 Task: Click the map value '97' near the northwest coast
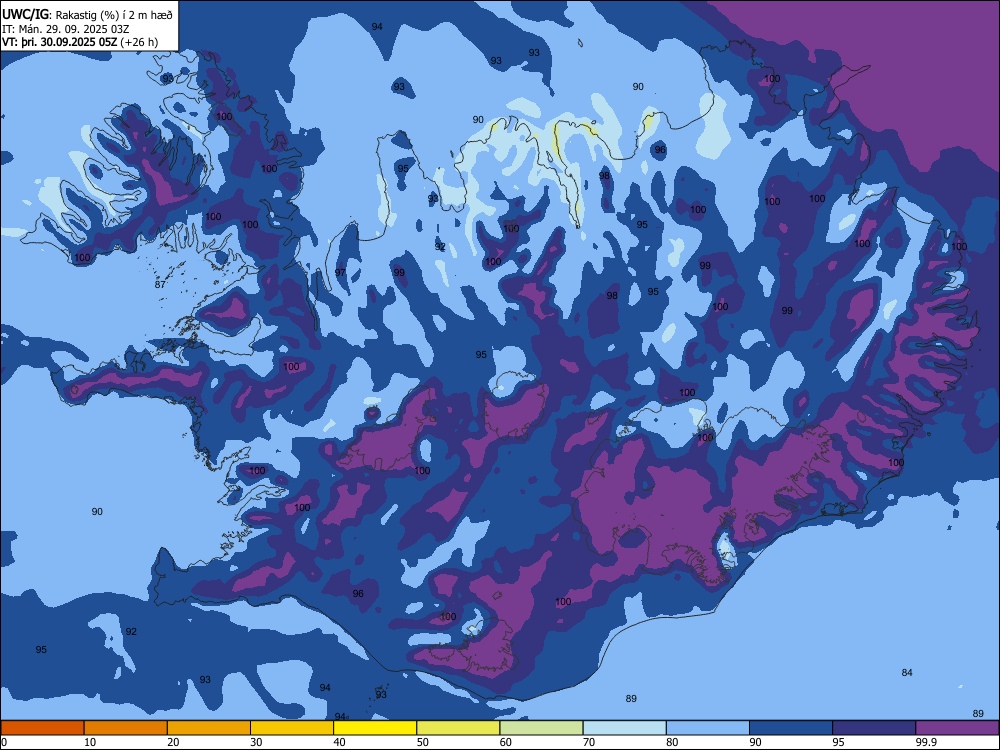click(x=341, y=272)
